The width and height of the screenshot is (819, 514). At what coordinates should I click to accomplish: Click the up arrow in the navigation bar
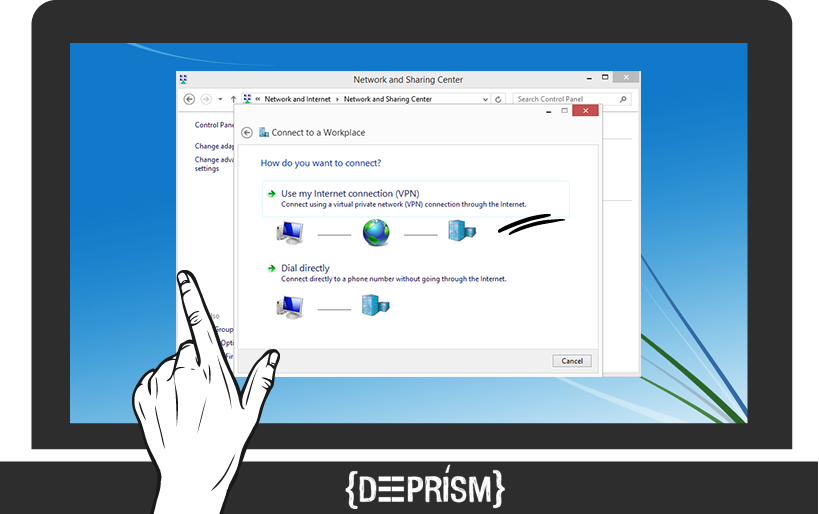click(233, 99)
